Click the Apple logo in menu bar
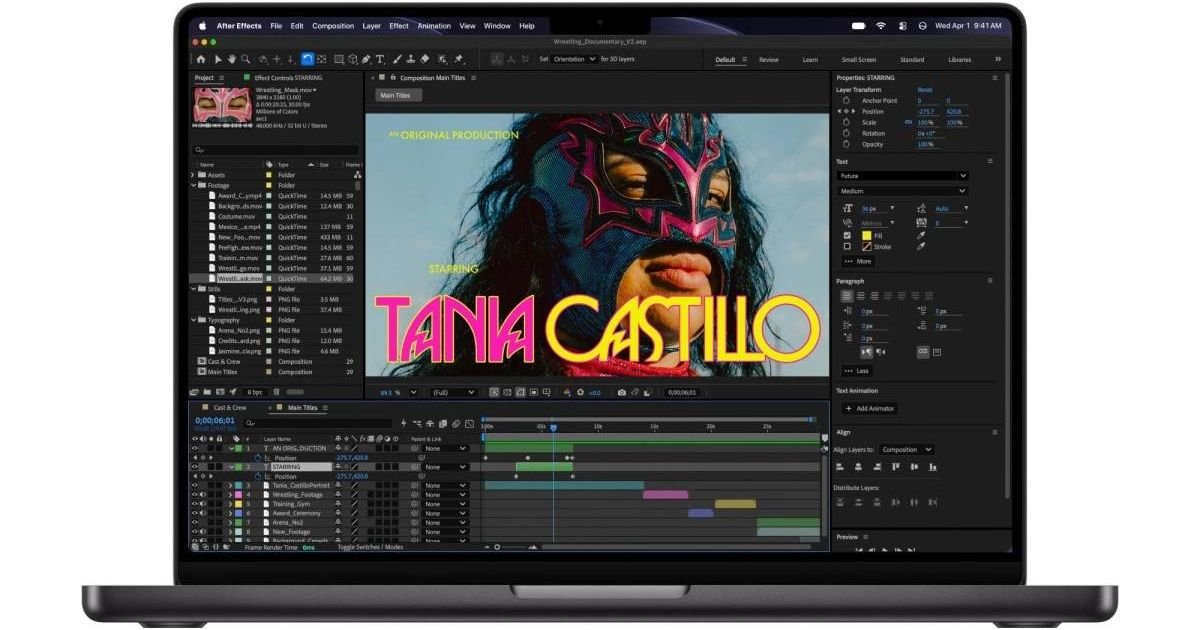 click(203, 26)
